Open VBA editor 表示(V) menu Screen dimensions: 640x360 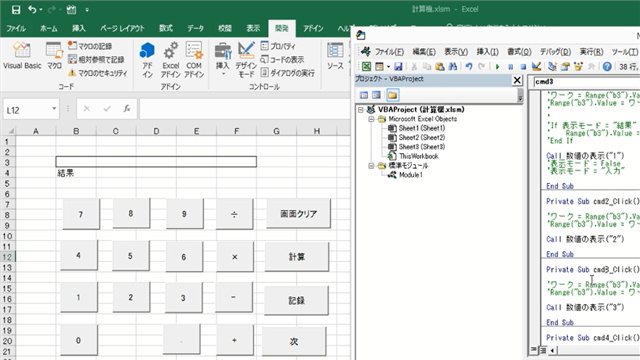[x=456, y=52]
